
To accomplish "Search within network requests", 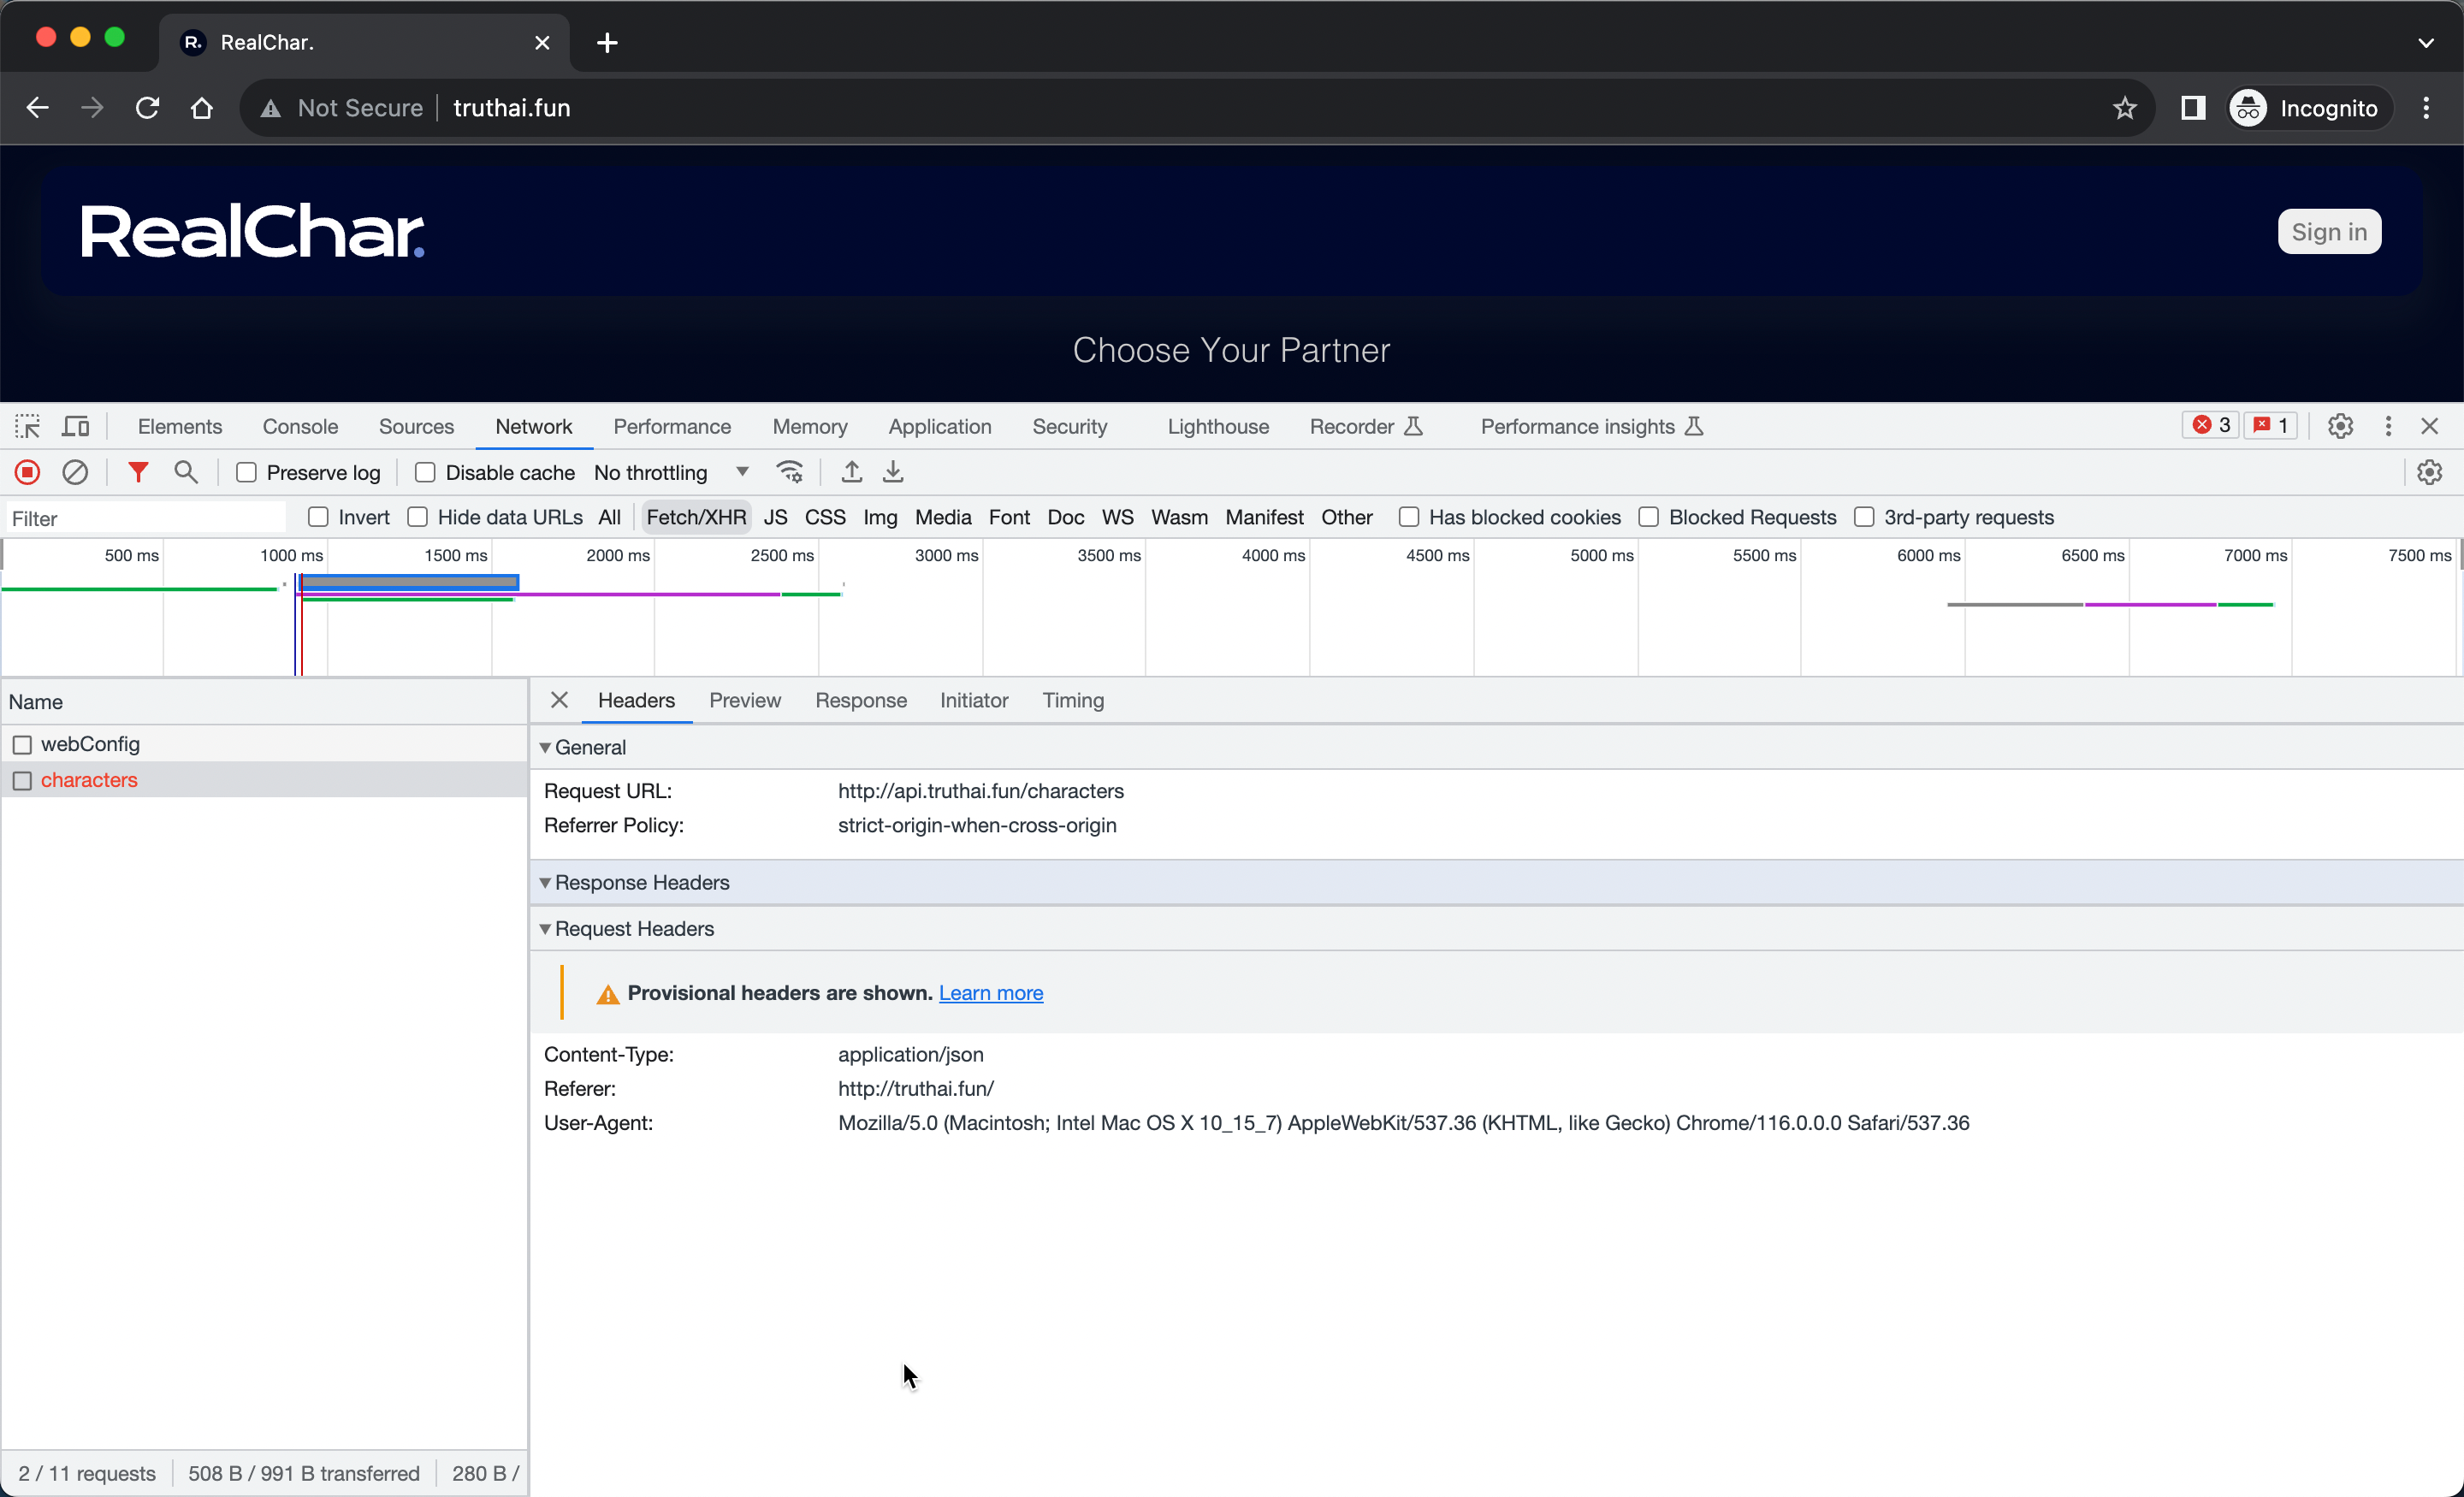I will point(186,471).
